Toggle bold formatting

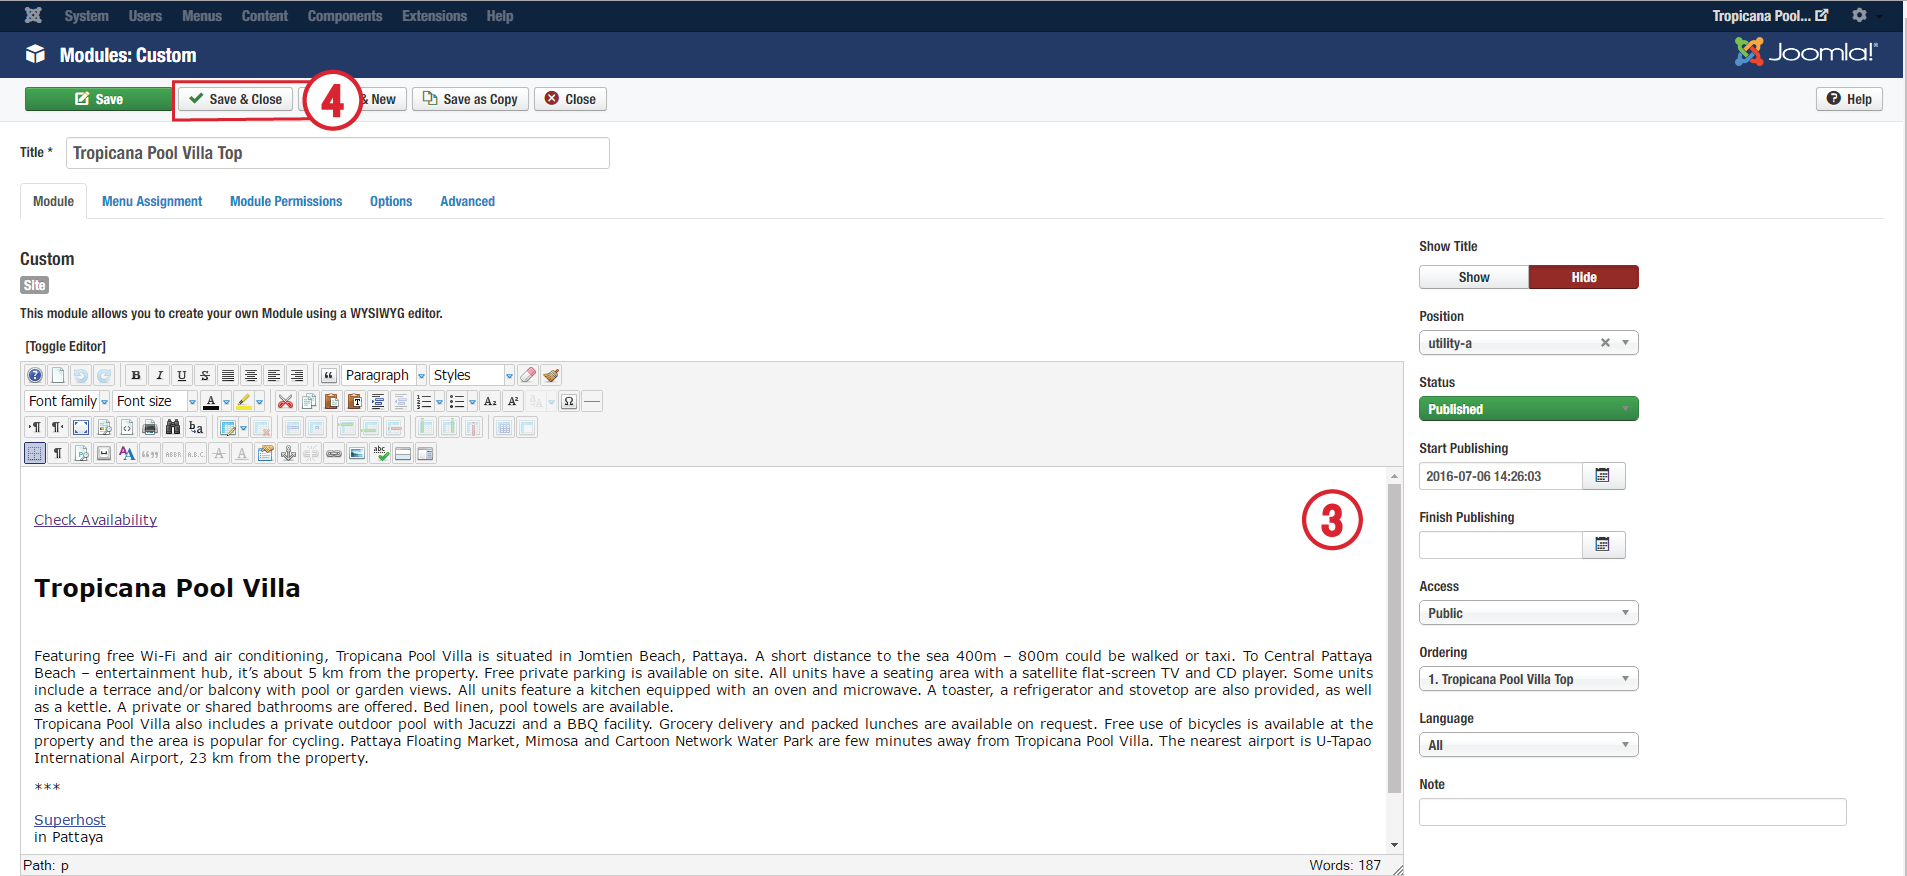coord(136,375)
